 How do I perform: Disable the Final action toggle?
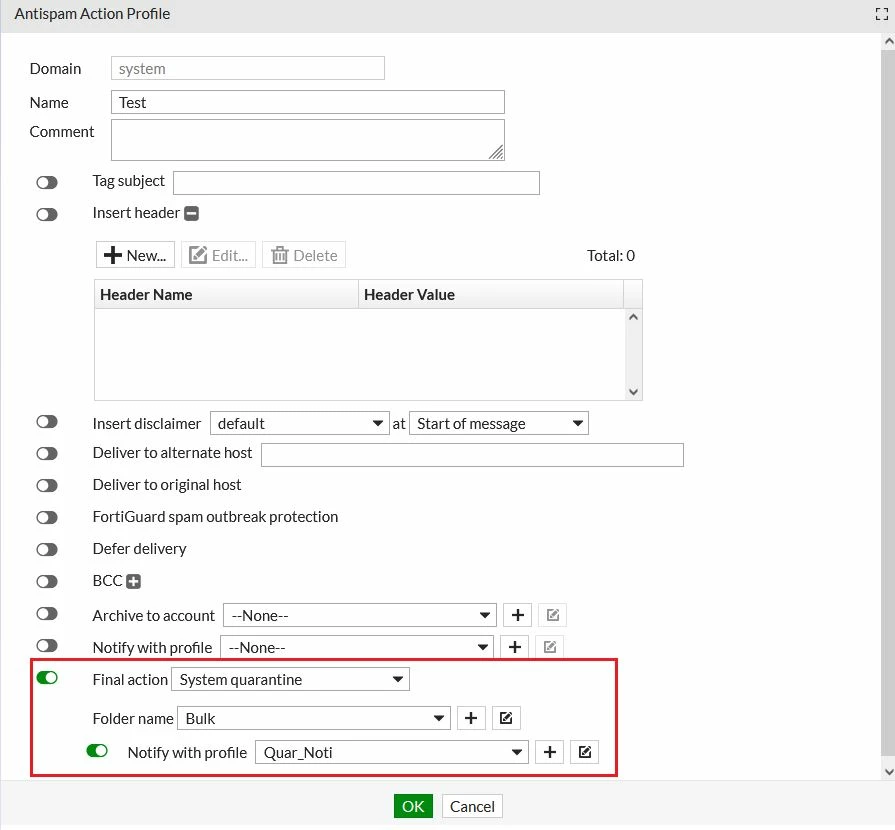47,678
